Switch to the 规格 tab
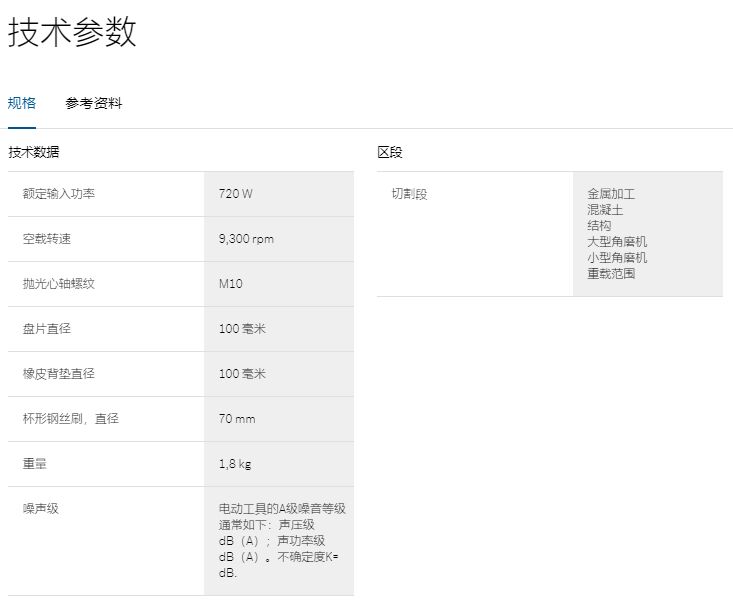Screen dimensions: 733x602 point(22,103)
